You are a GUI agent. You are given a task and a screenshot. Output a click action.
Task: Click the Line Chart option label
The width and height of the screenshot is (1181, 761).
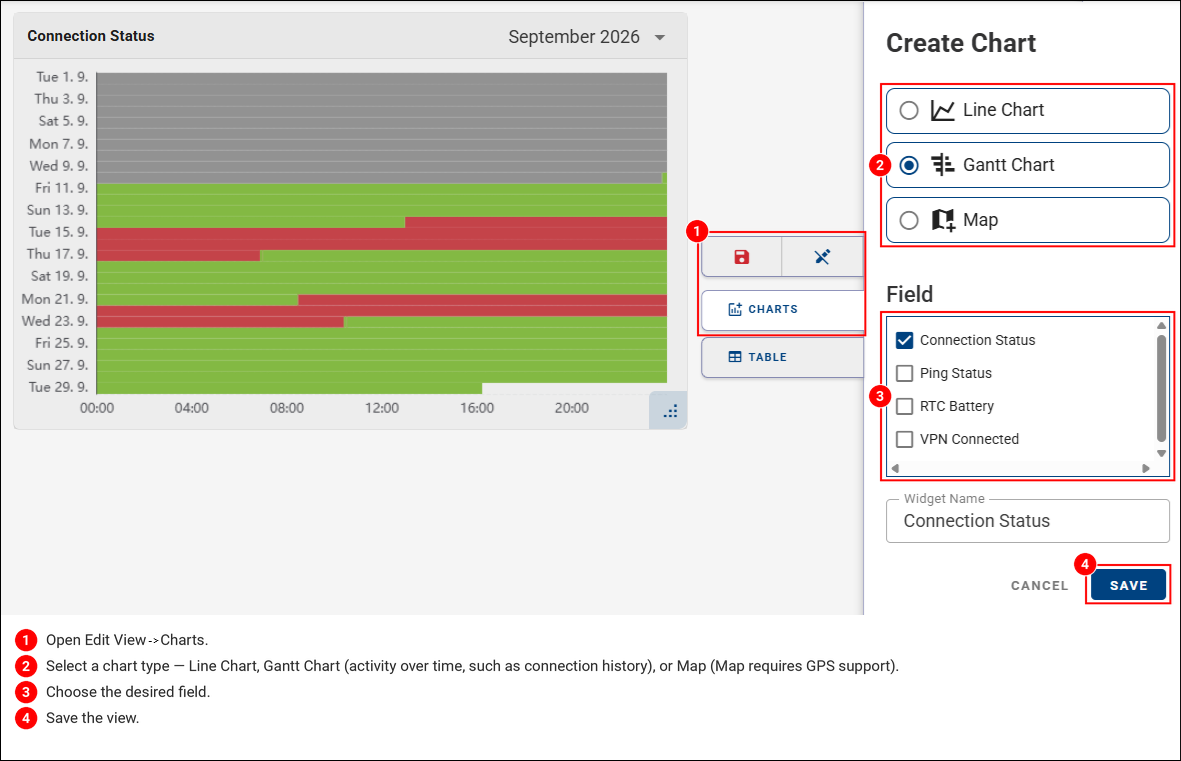tap(1003, 110)
